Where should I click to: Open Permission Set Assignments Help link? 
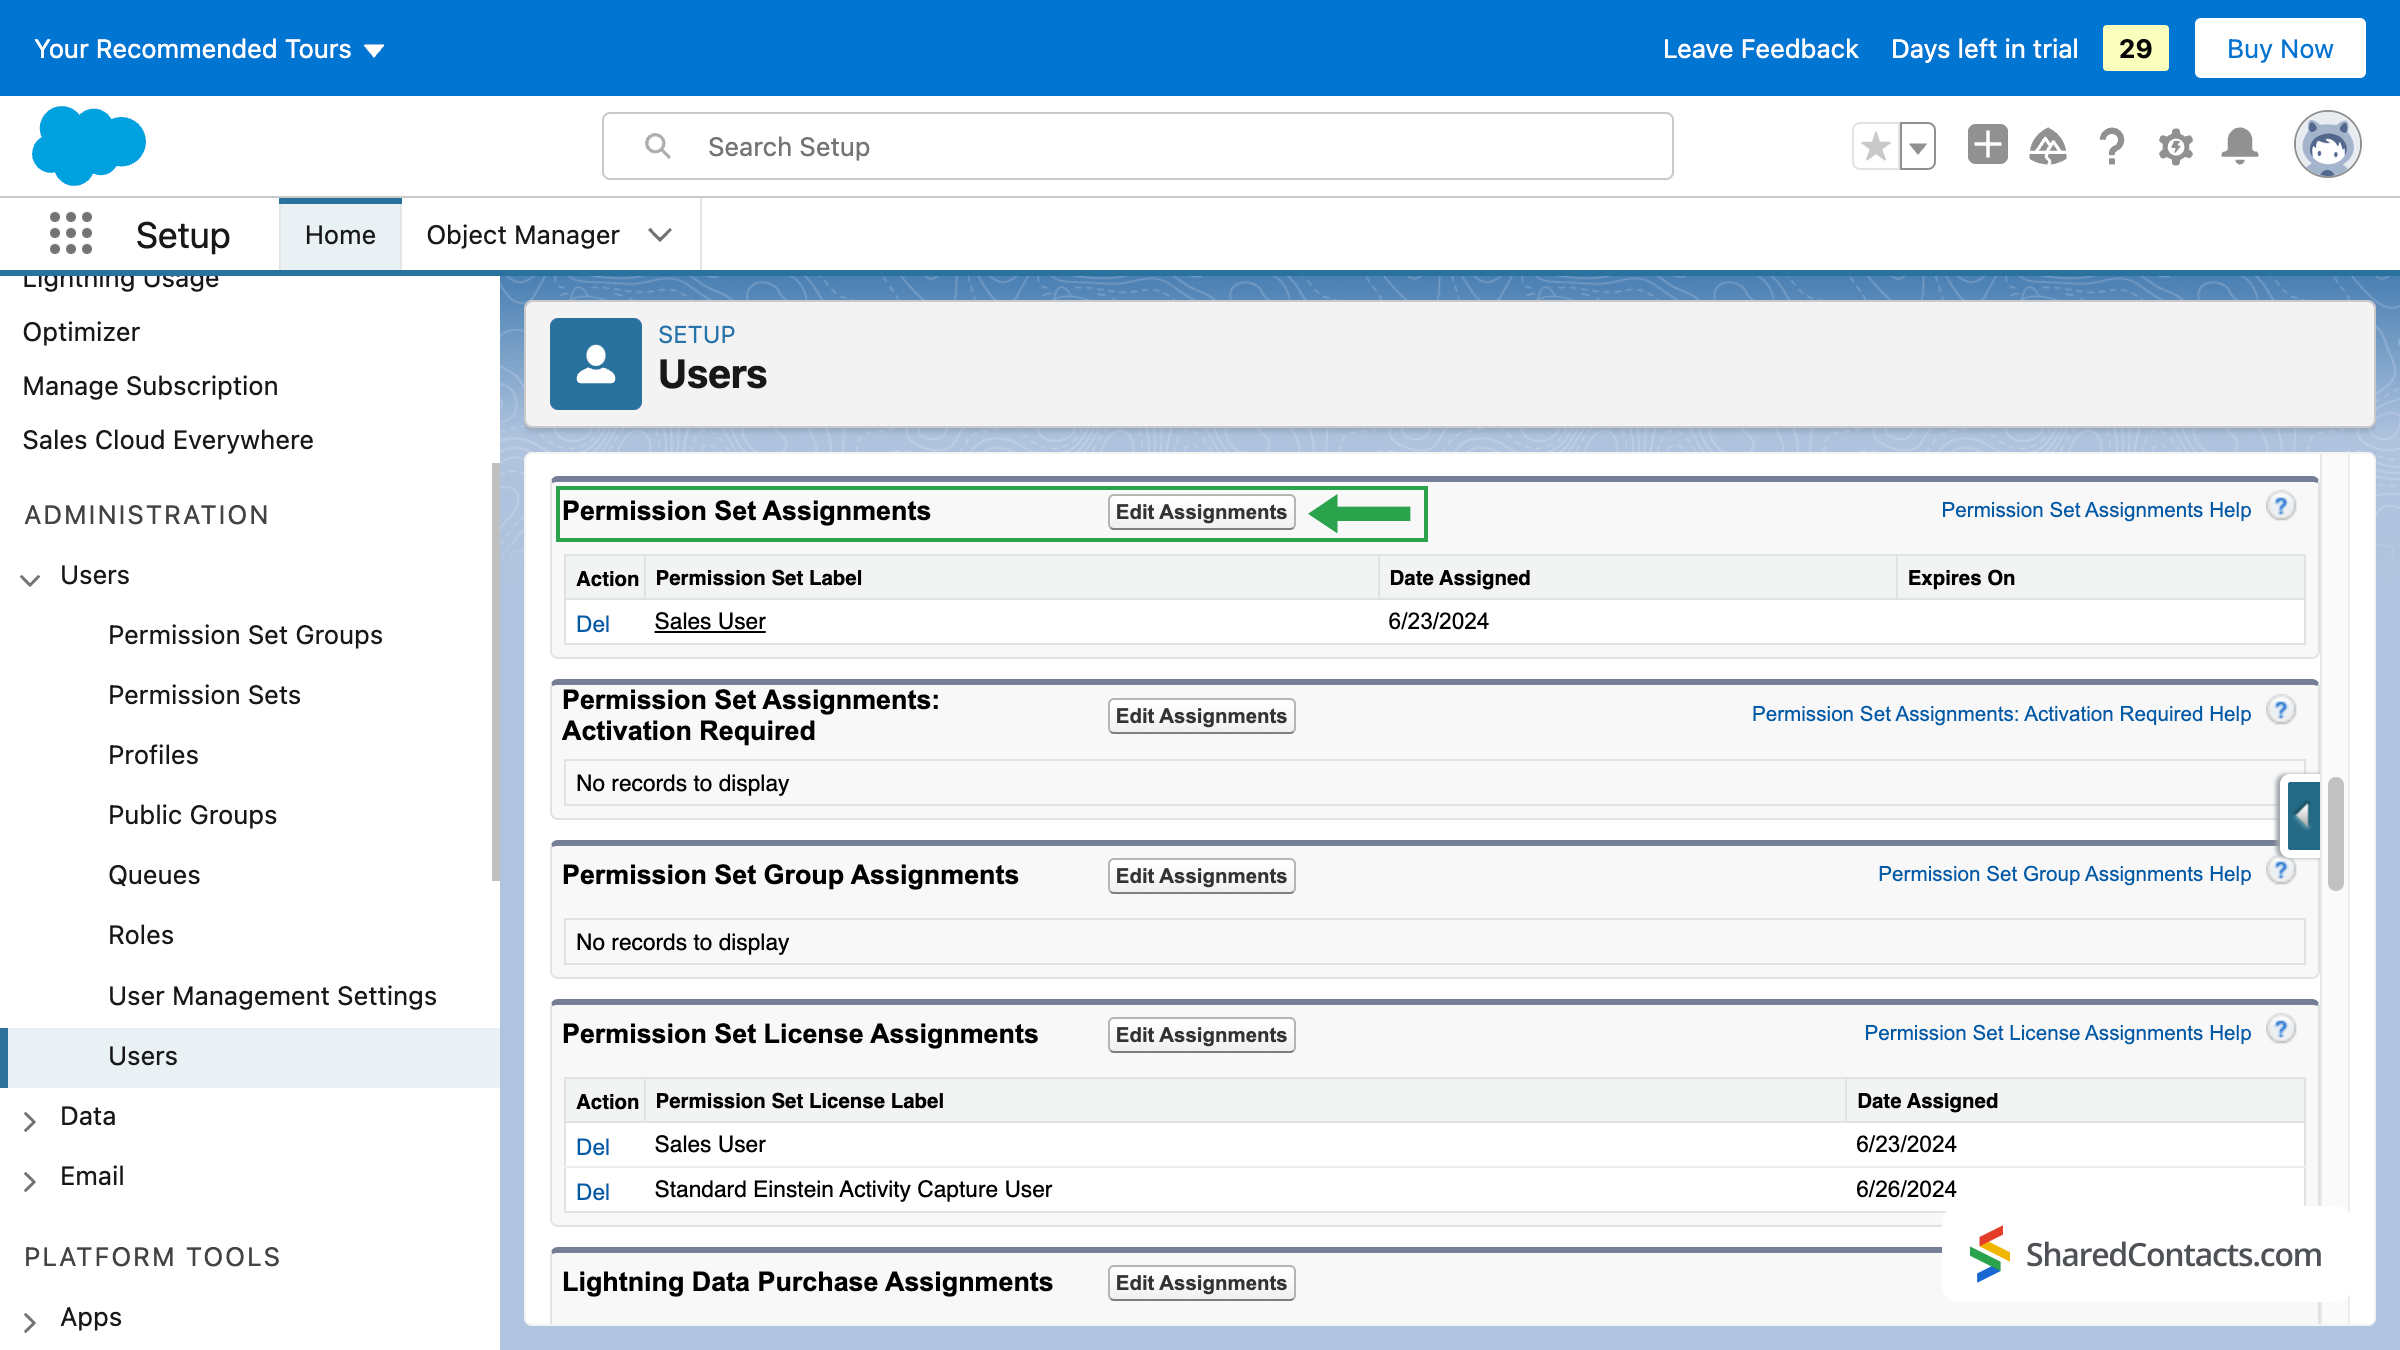(2096, 510)
